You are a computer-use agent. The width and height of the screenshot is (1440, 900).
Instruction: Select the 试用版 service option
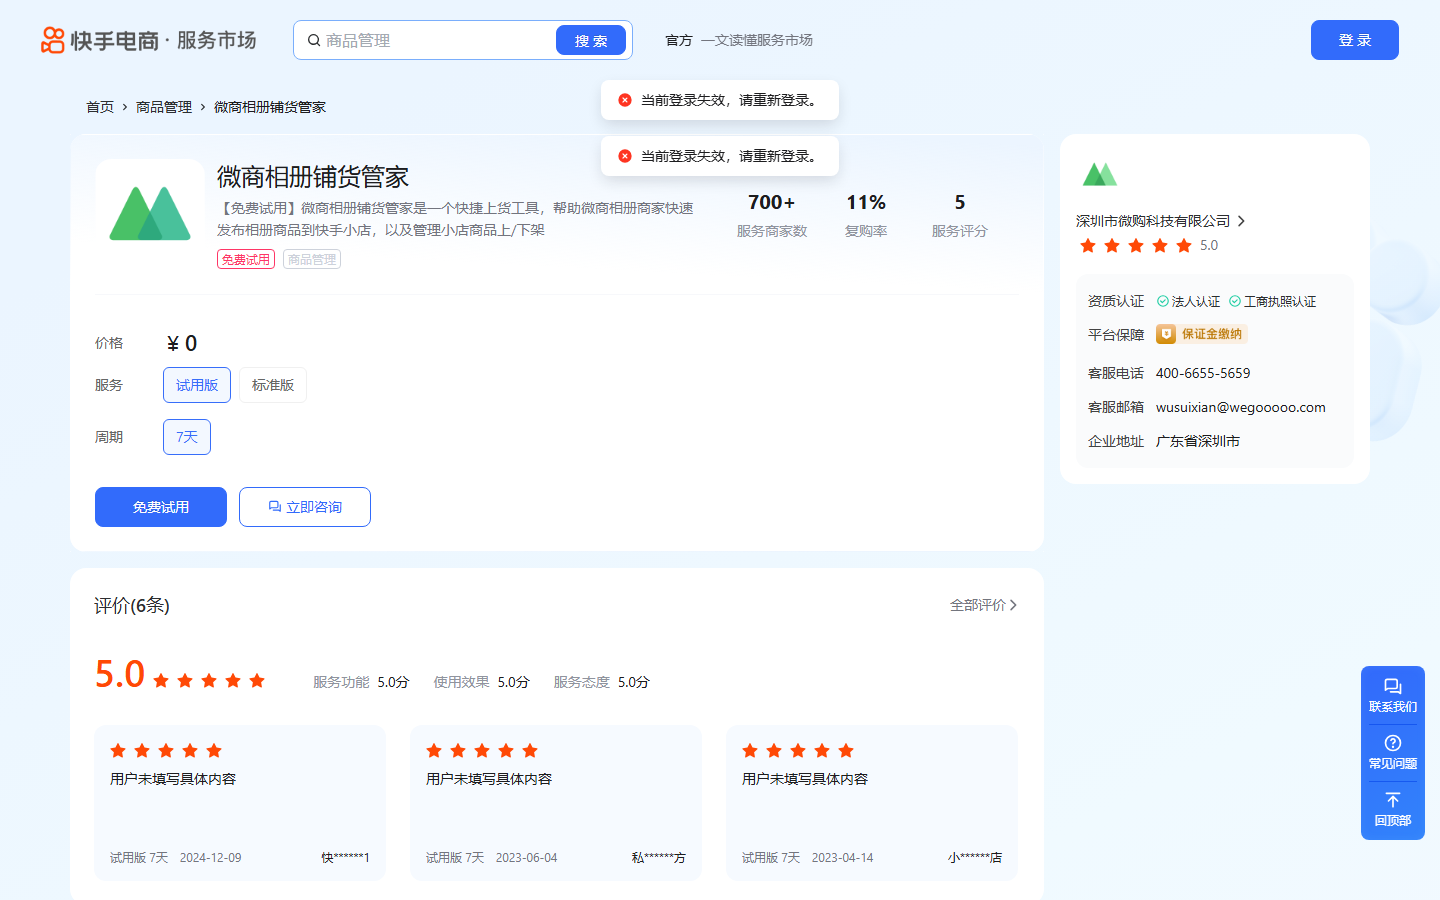coord(197,385)
